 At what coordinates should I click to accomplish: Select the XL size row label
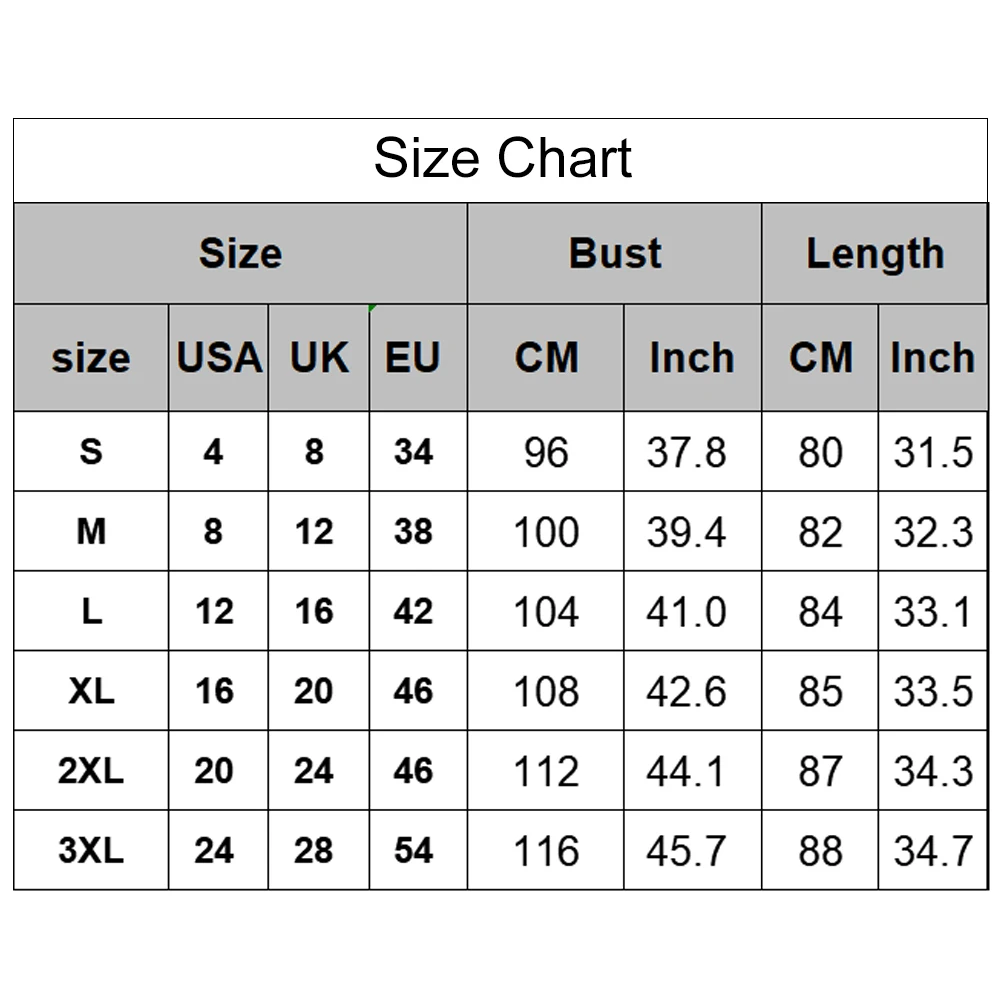point(91,691)
